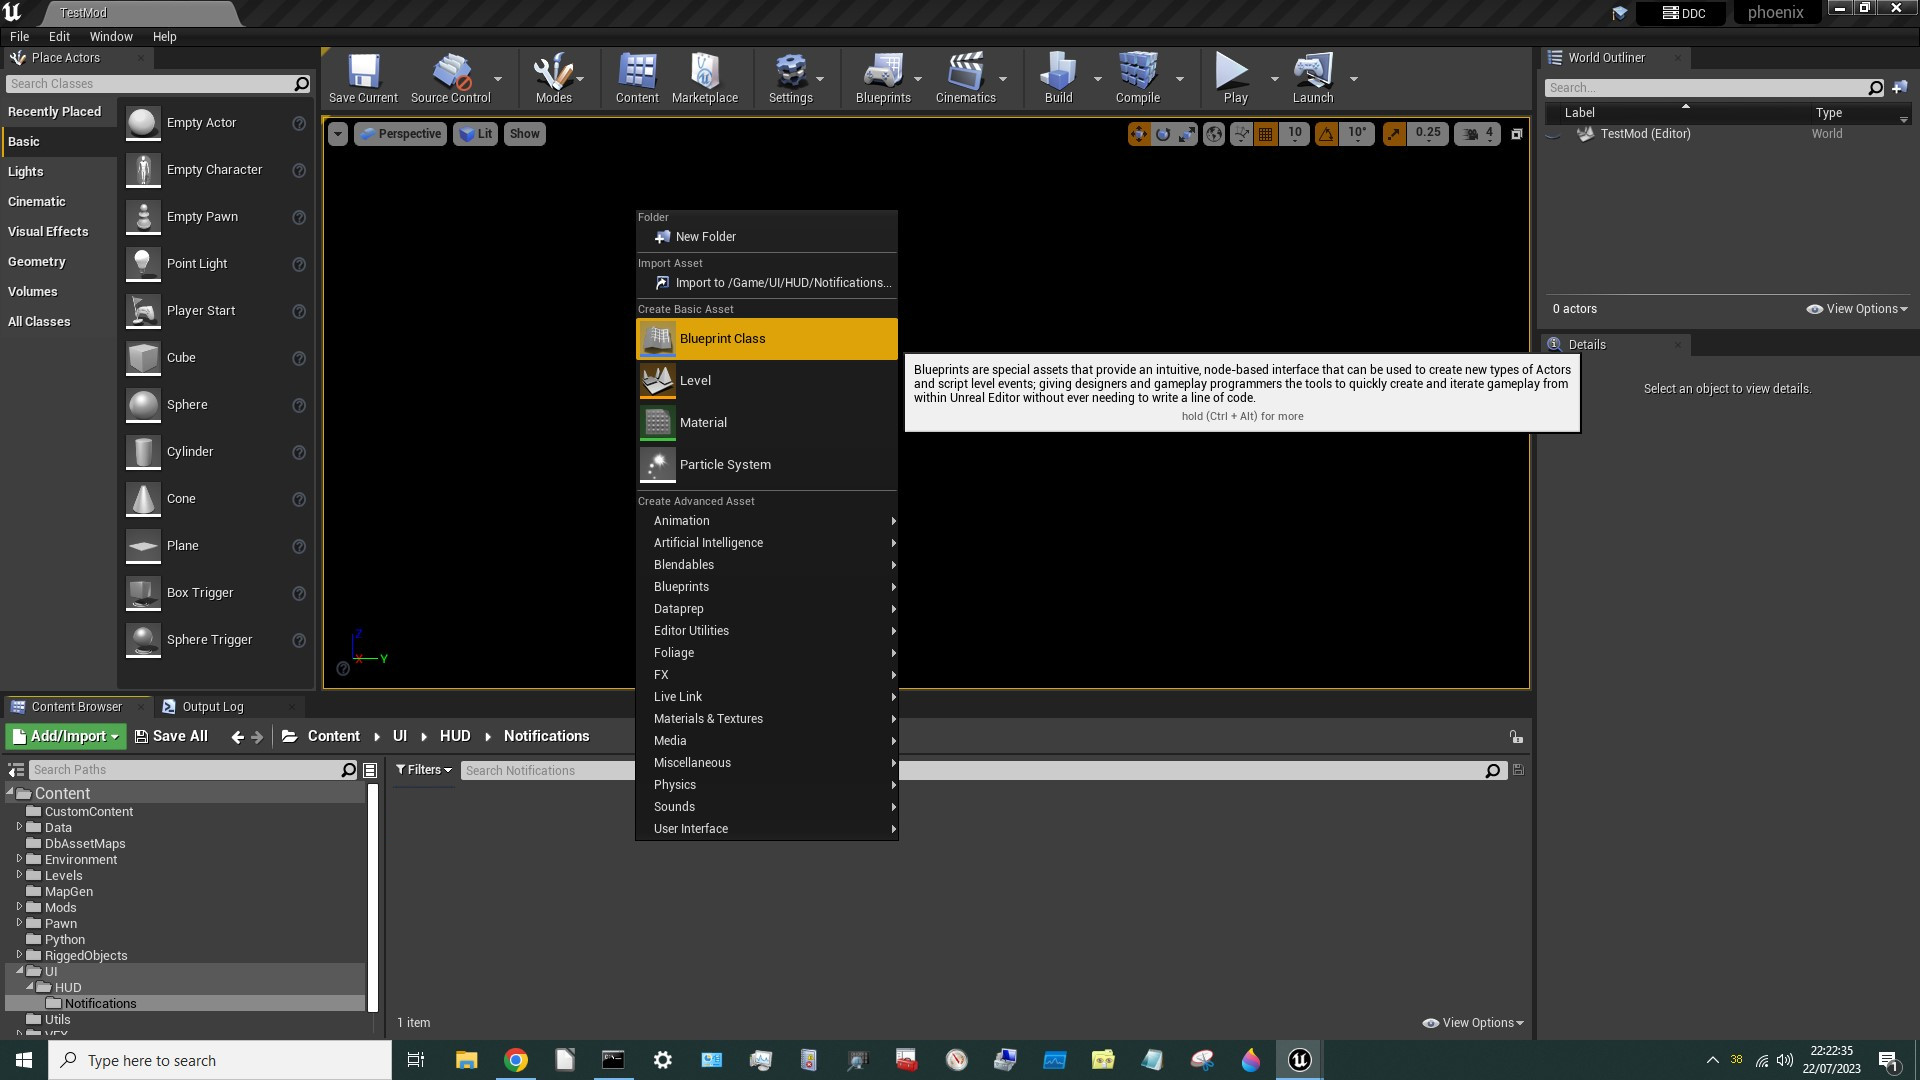Image resolution: width=1920 pixels, height=1080 pixels.
Task: Open Window menu in menu bar
Action: [x=111, y=37]
